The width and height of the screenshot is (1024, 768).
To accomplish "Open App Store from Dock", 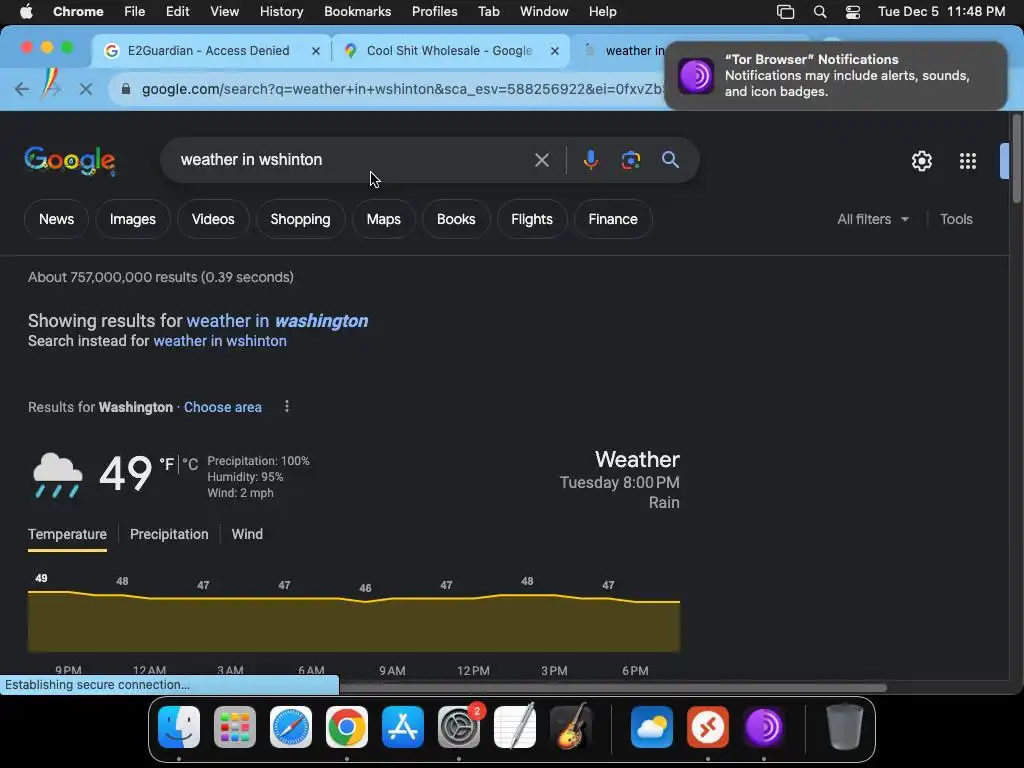I will [x=403, y=726].
